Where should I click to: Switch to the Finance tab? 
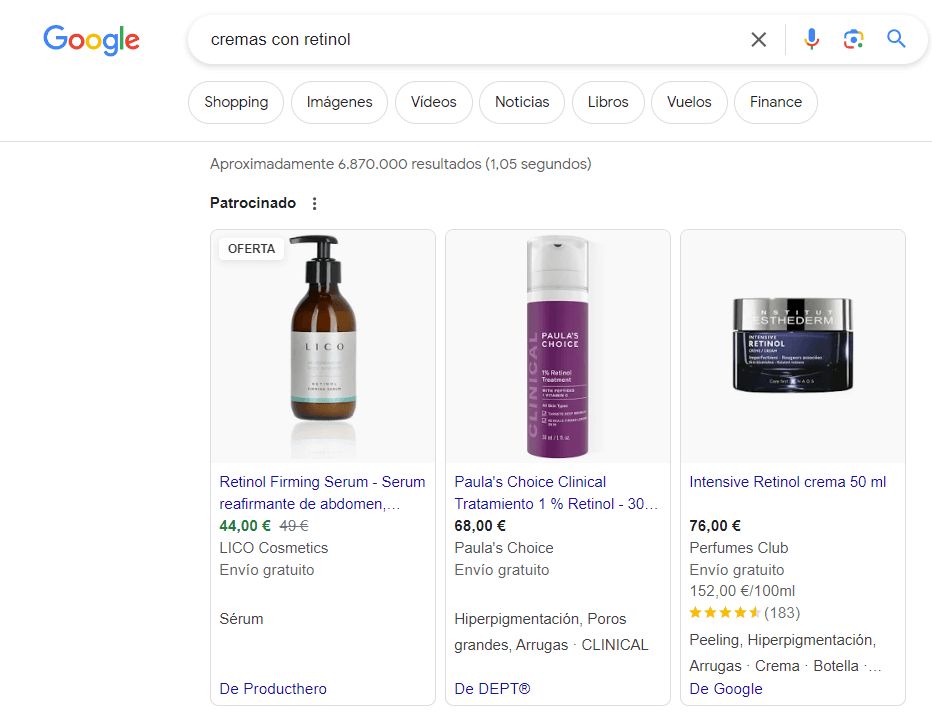click(776, 102)
